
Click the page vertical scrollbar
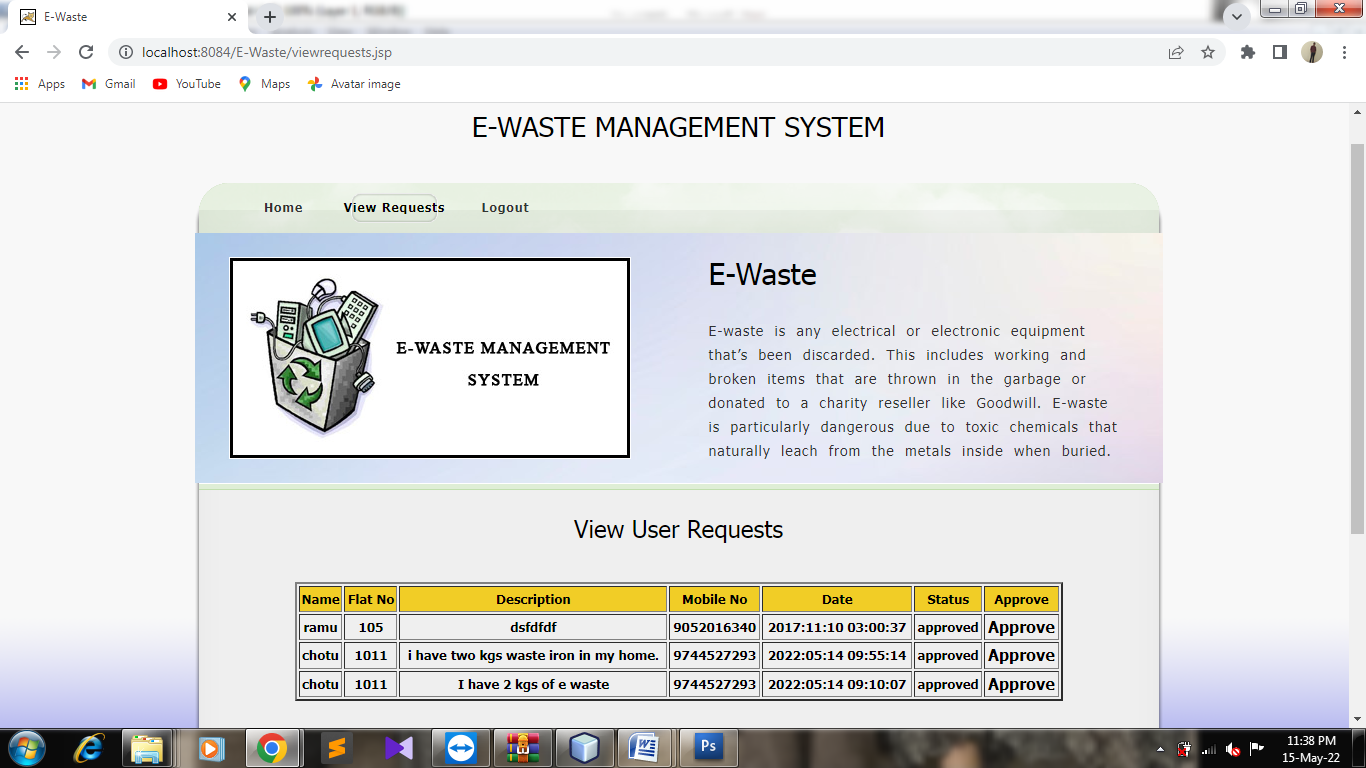(x=1357, y=340)
